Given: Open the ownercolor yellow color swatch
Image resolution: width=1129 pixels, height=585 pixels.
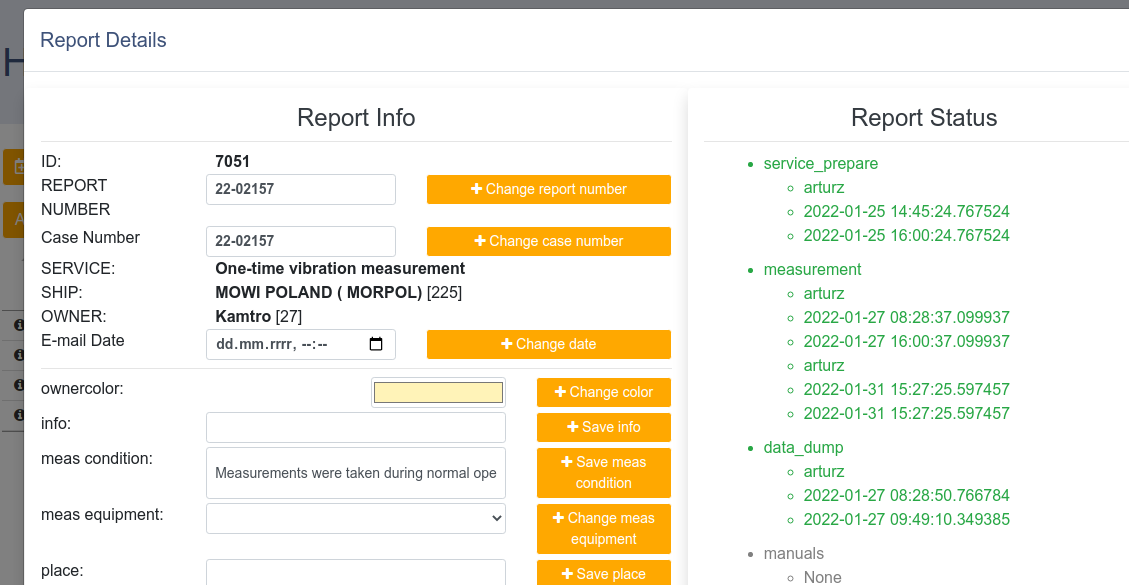Looking at the screenshot, I should click(438, 393).
